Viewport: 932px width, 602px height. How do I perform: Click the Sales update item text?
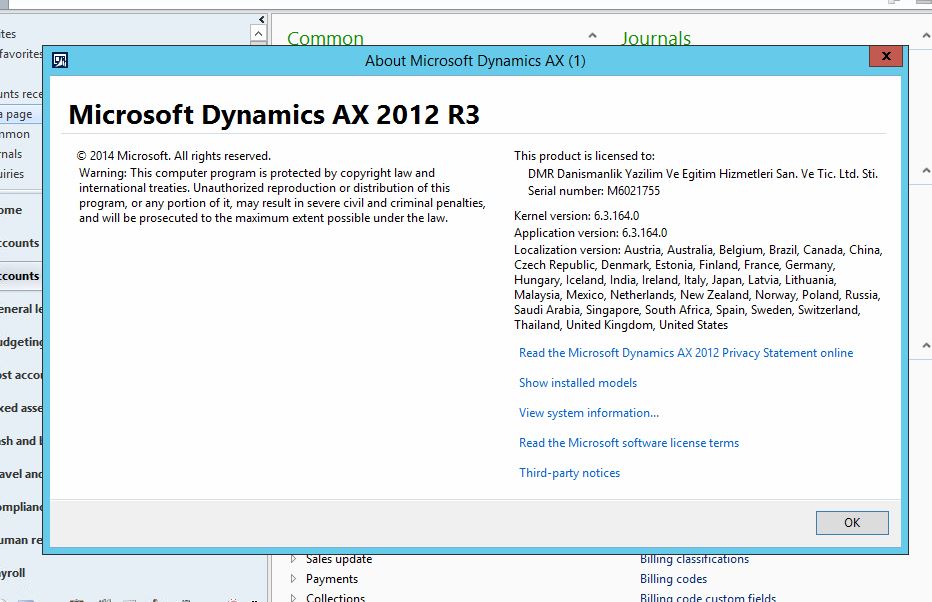pos(339,559)
